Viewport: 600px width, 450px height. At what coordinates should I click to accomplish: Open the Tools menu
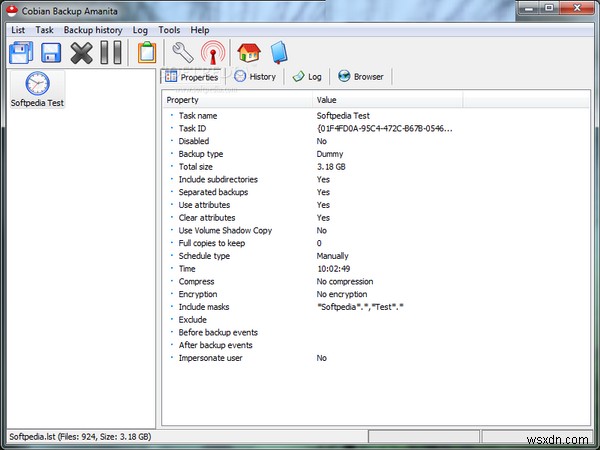(x=169, y=30)
